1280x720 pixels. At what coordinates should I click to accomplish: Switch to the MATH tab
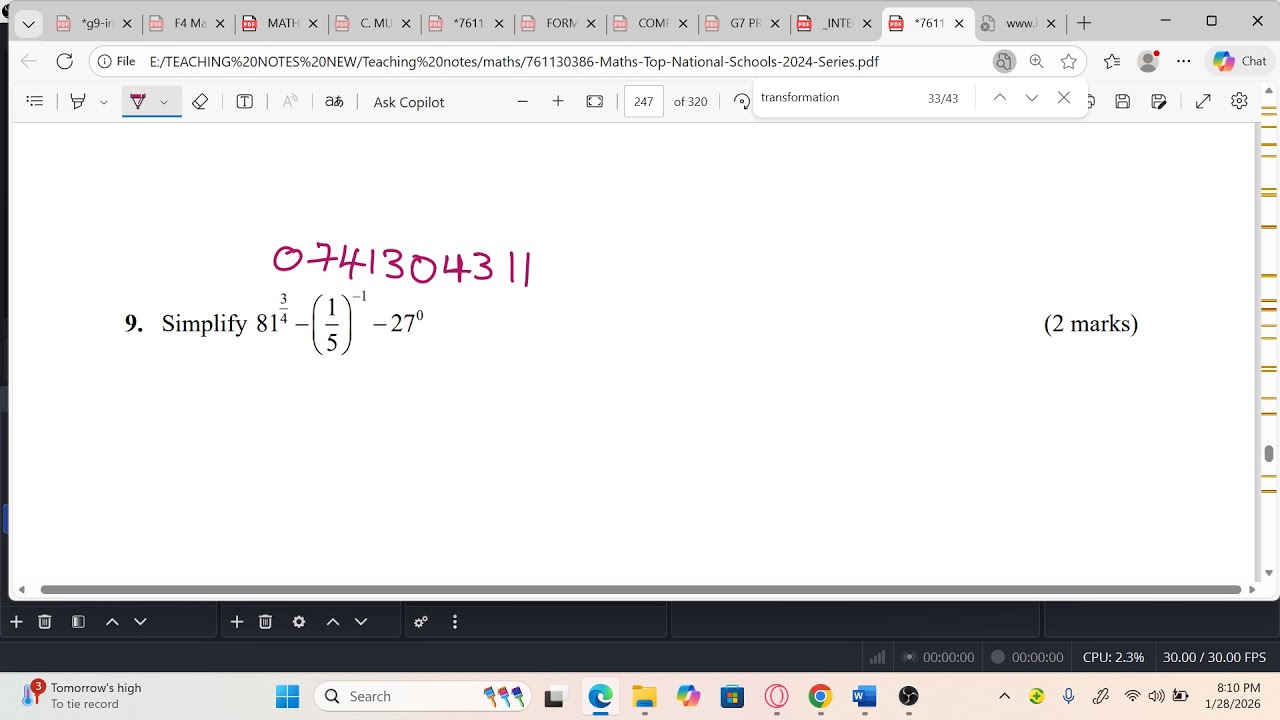click(281, 23)
